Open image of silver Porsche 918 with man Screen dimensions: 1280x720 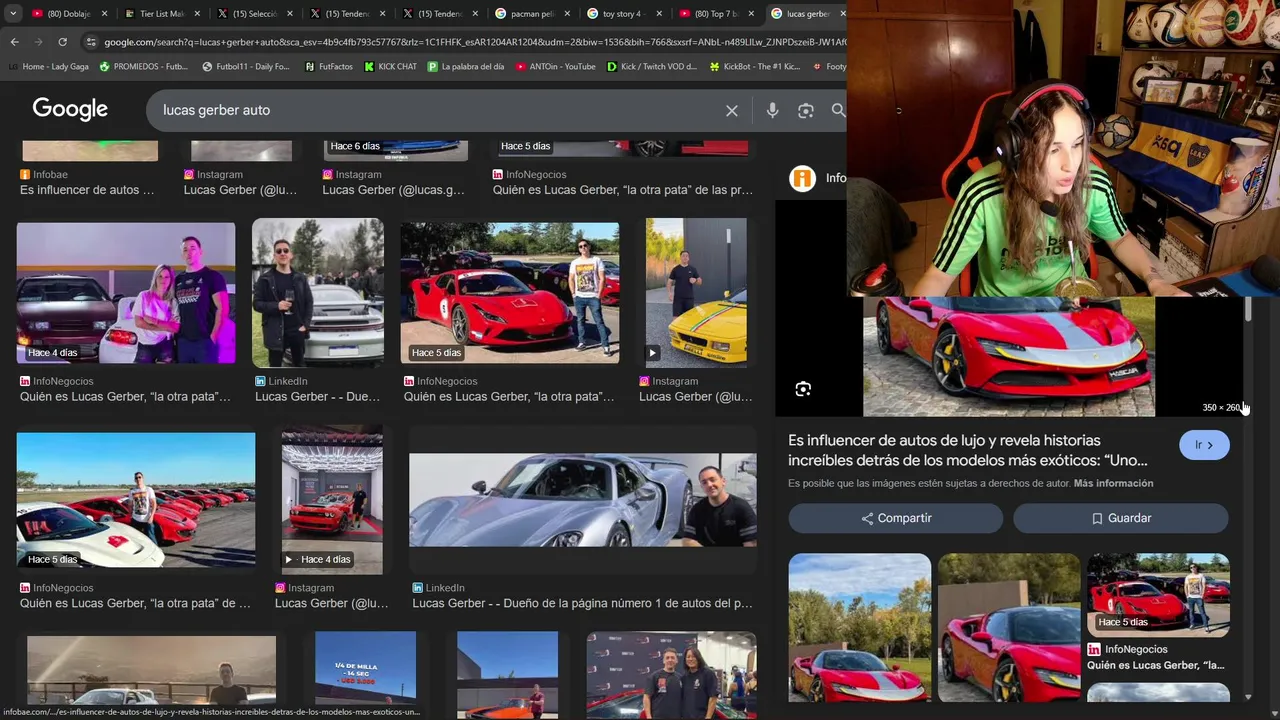click(582, 500)
